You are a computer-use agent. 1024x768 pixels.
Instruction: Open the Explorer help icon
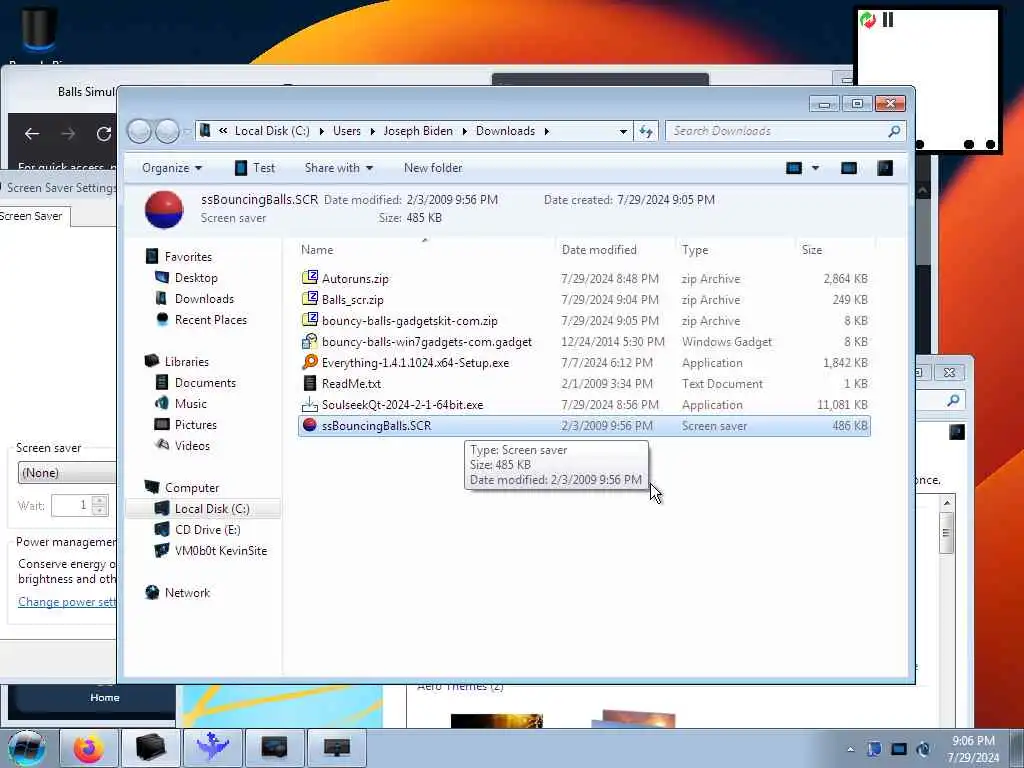(885, 168)
